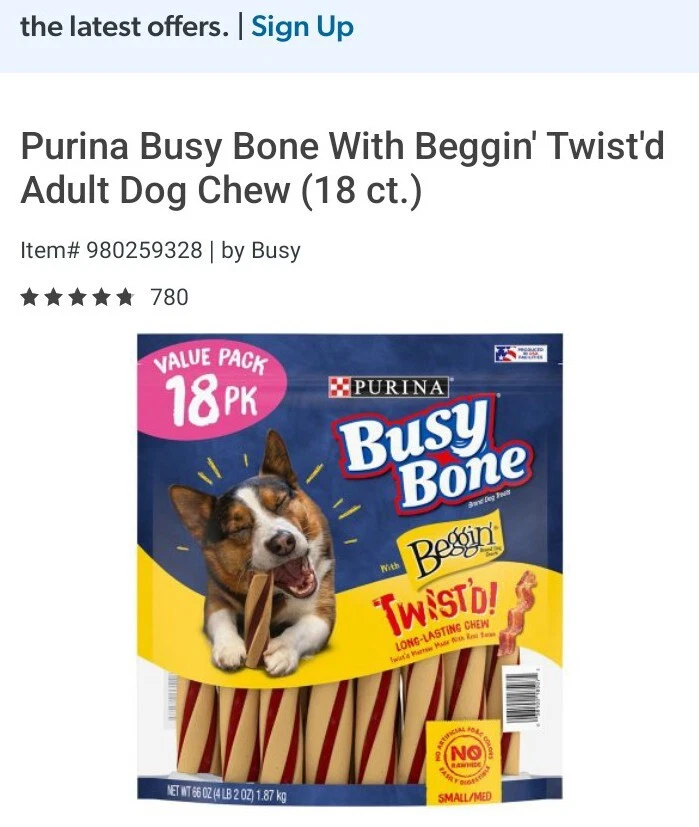699x827 pixels.
Task: Click the Twist'd! red text graphic
Action: coord(434,605)
